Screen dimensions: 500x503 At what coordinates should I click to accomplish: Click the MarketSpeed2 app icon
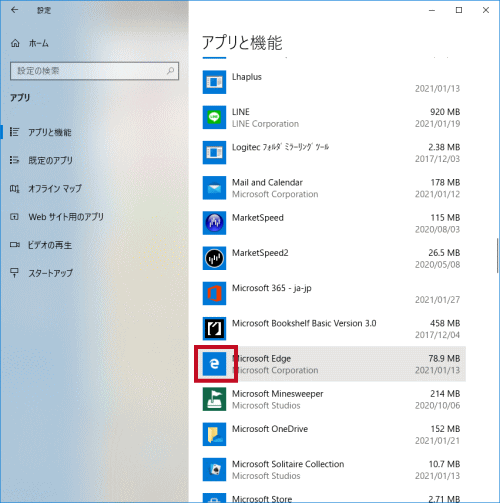pos(214,258)
